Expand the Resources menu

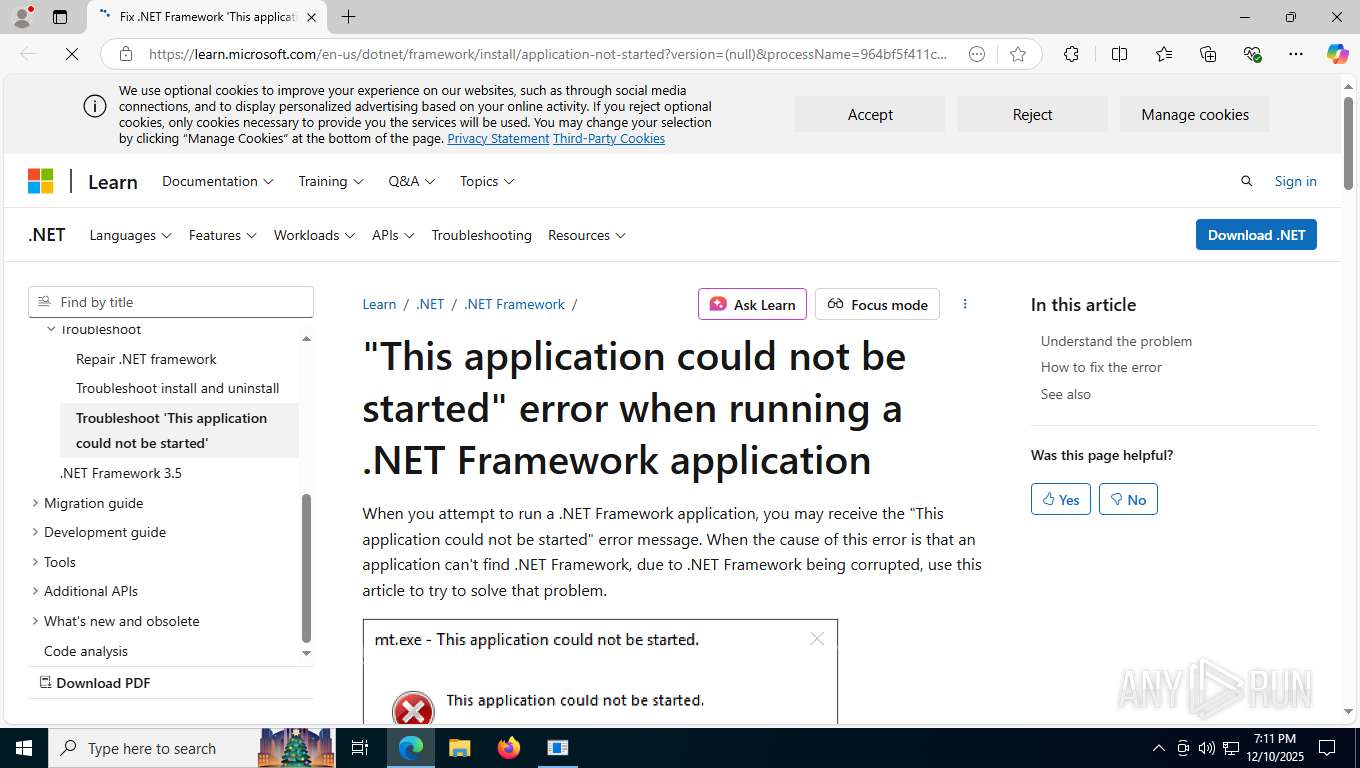coord(587,235)
